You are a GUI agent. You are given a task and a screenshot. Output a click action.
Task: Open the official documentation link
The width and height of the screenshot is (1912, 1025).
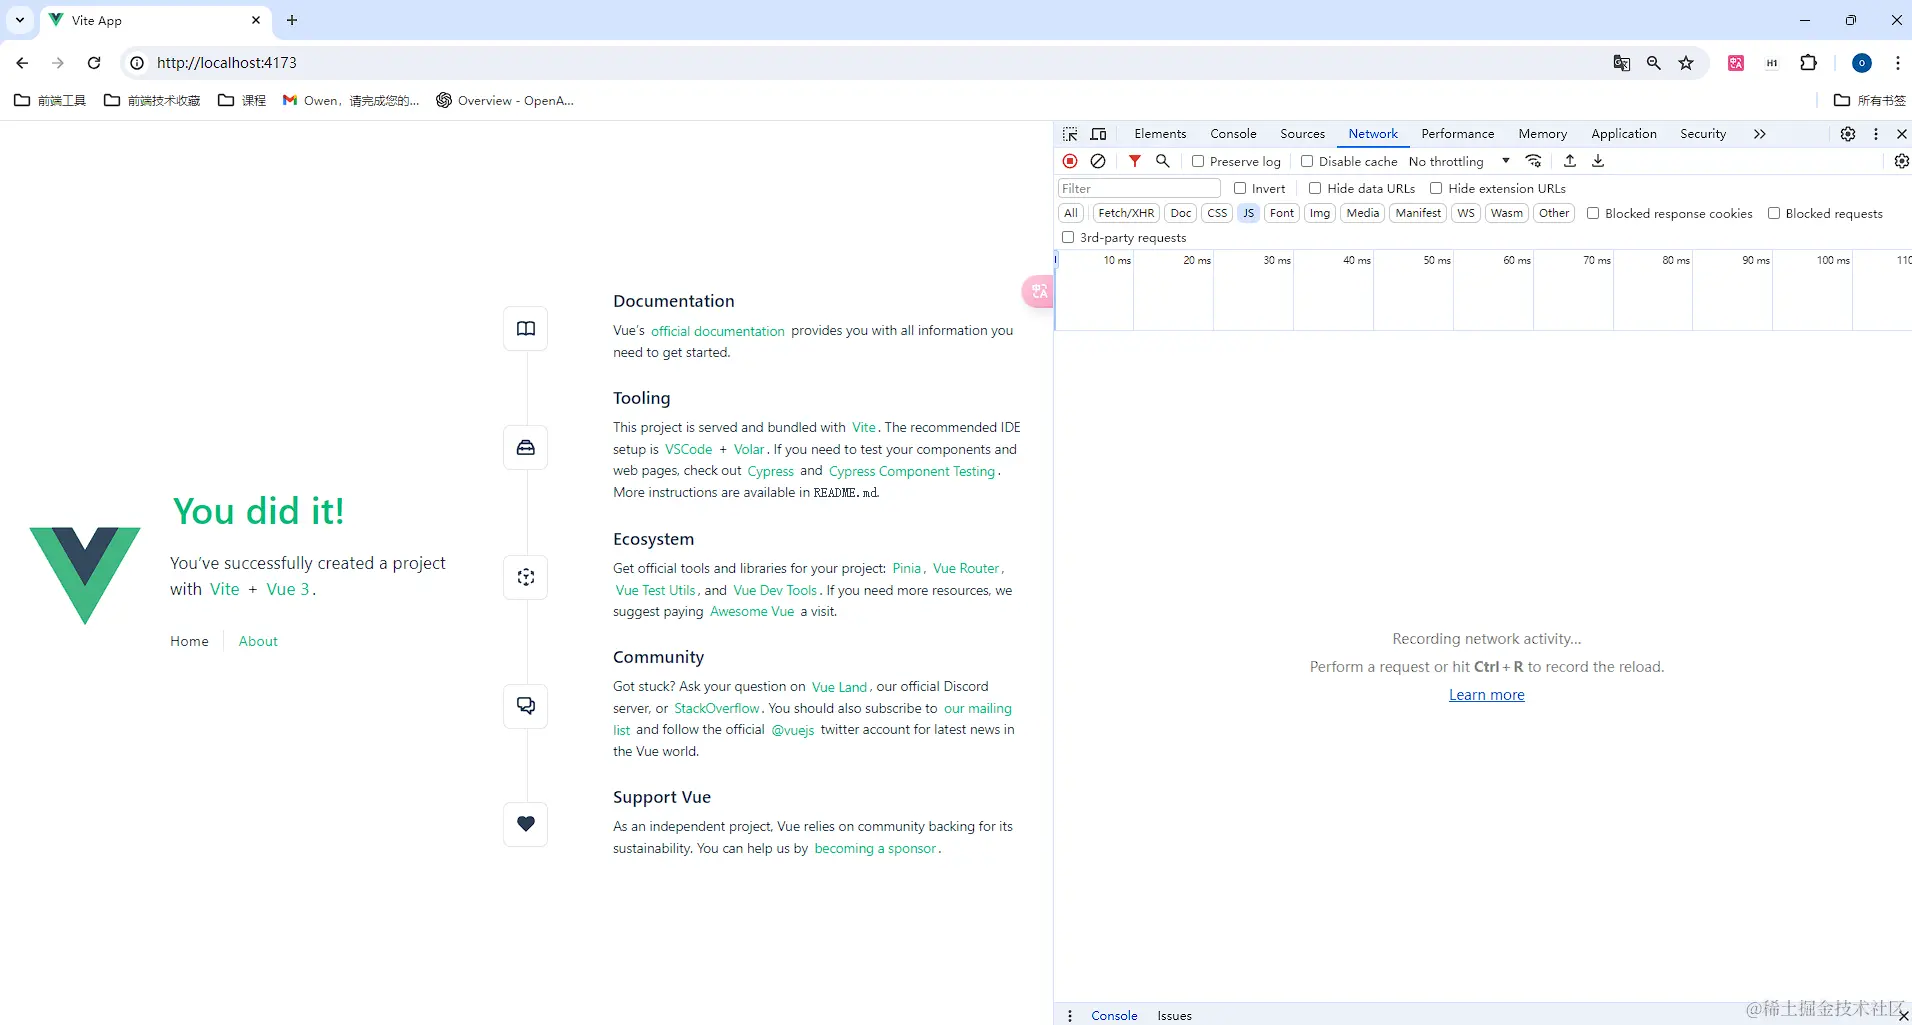pos(718,331)
